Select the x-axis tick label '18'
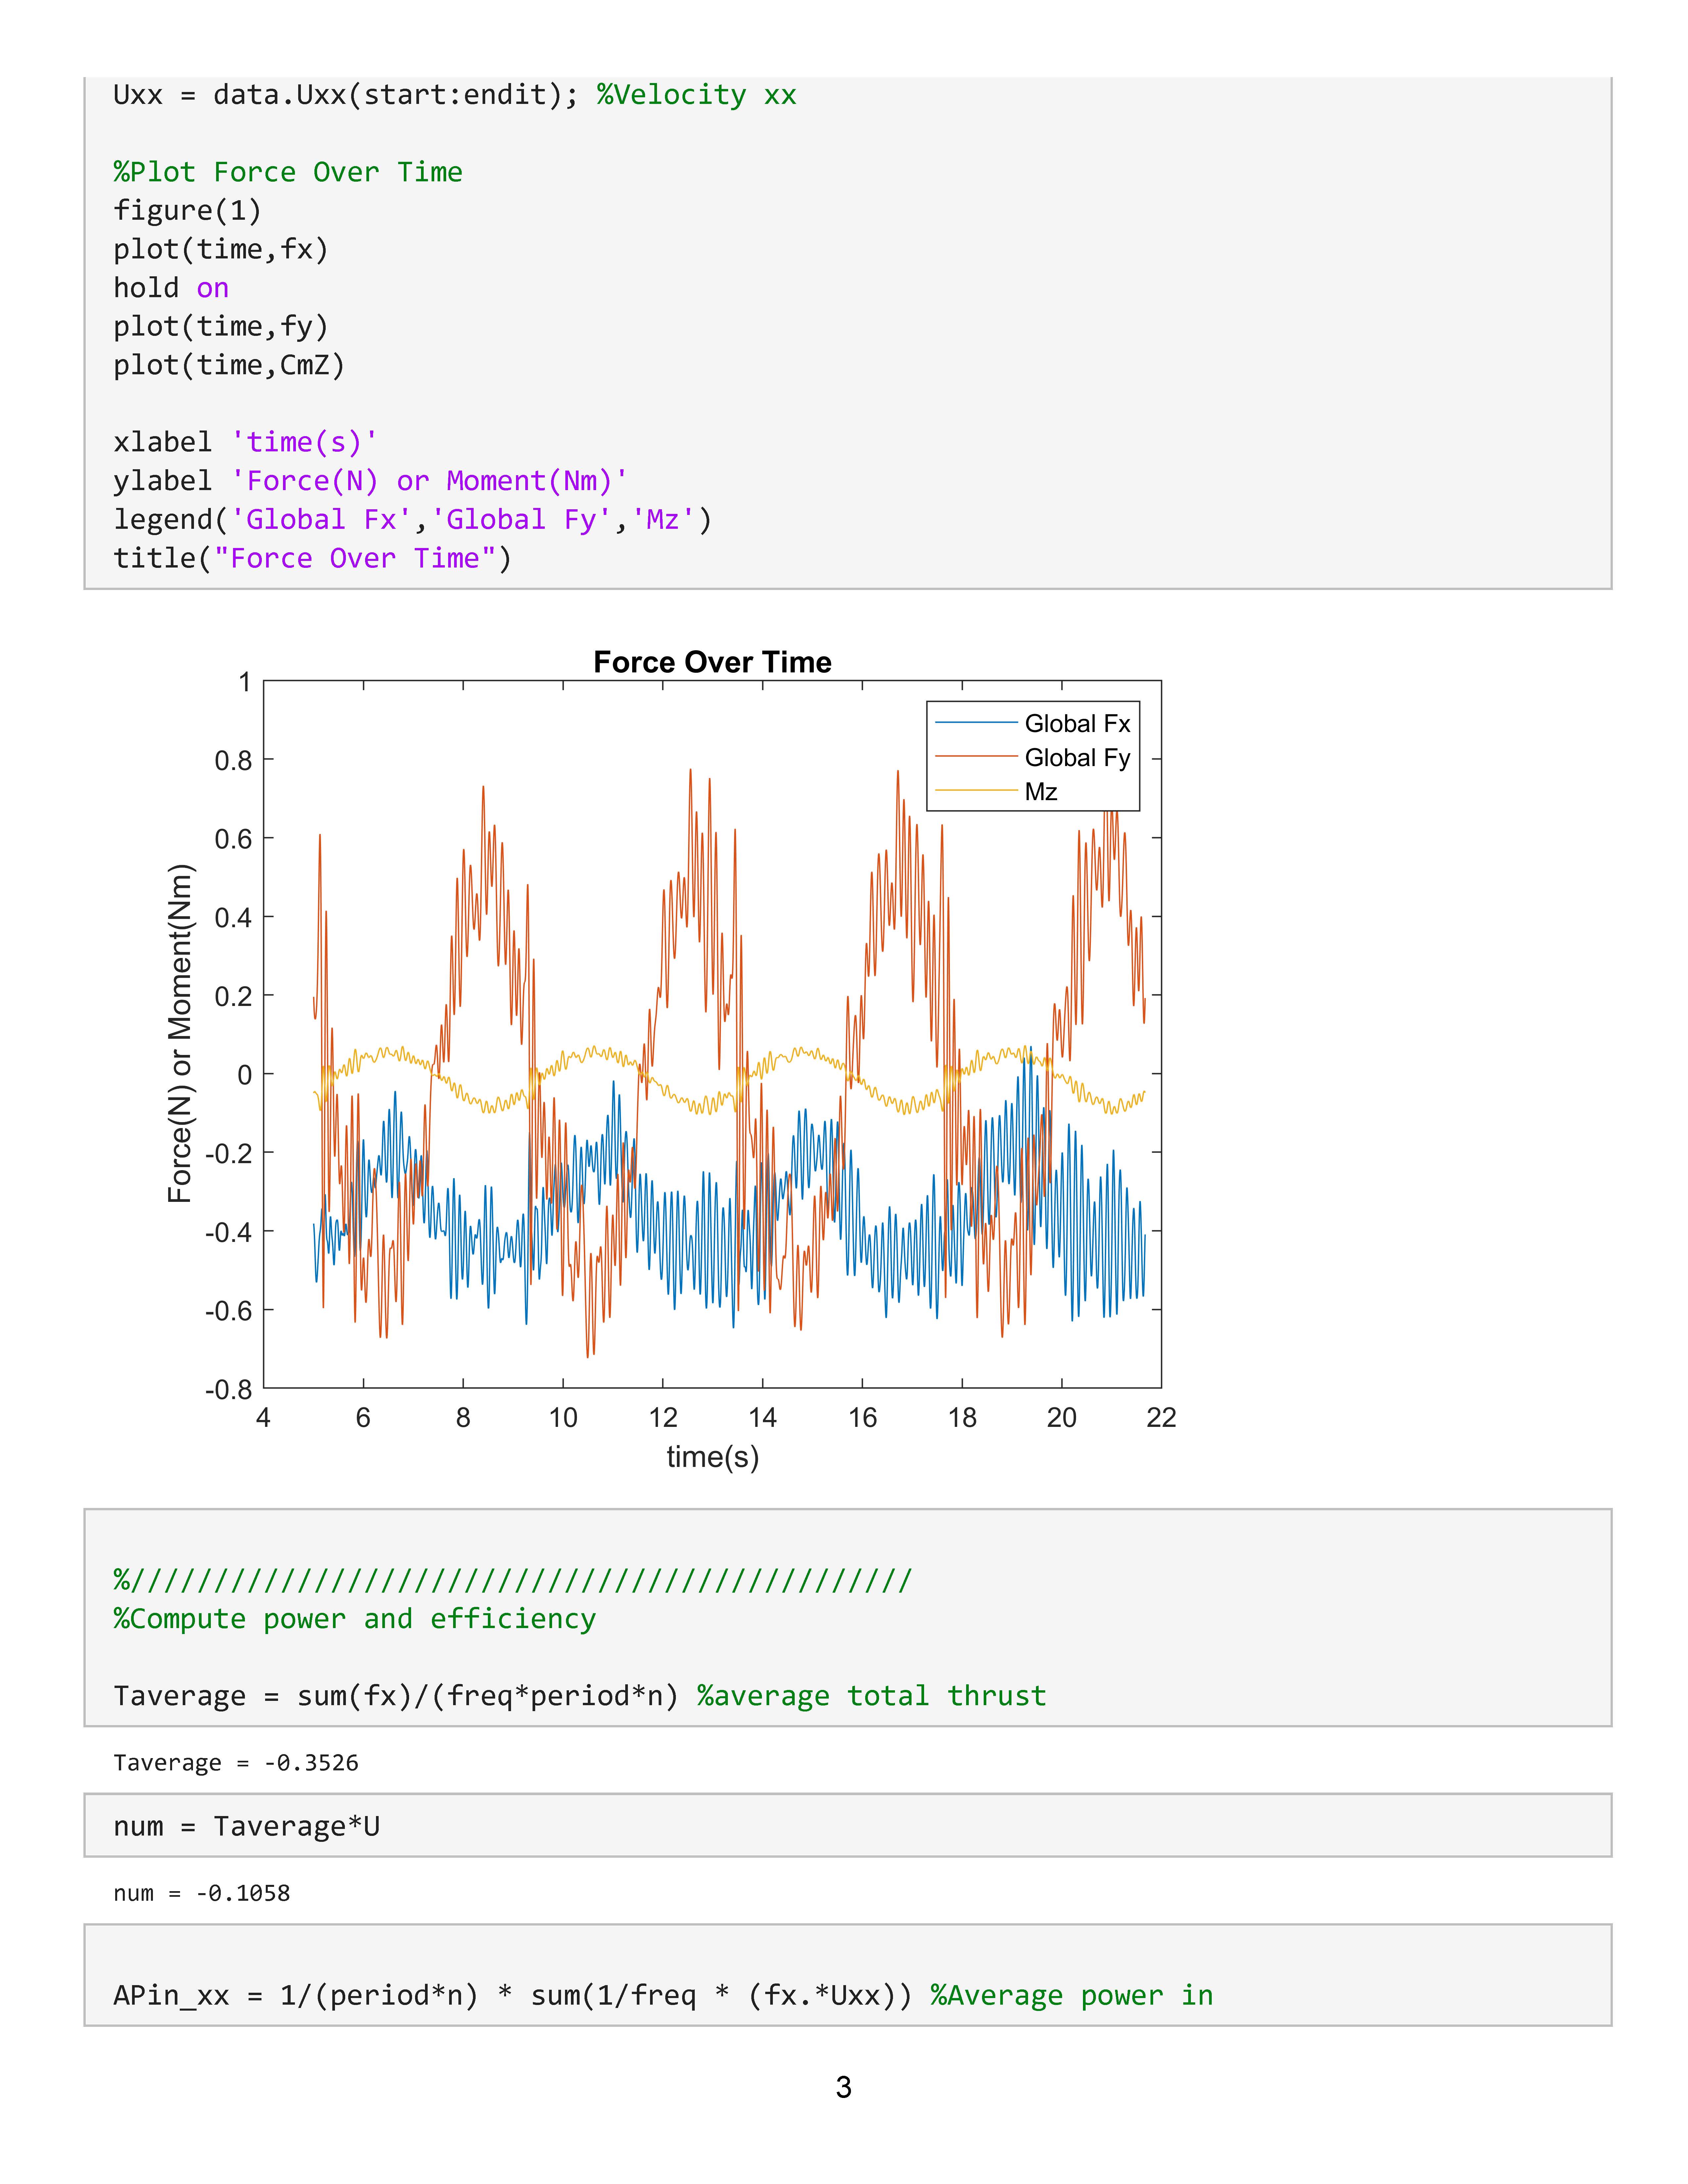Viewport: 1688px width, 2184px height. (962, 1417)
